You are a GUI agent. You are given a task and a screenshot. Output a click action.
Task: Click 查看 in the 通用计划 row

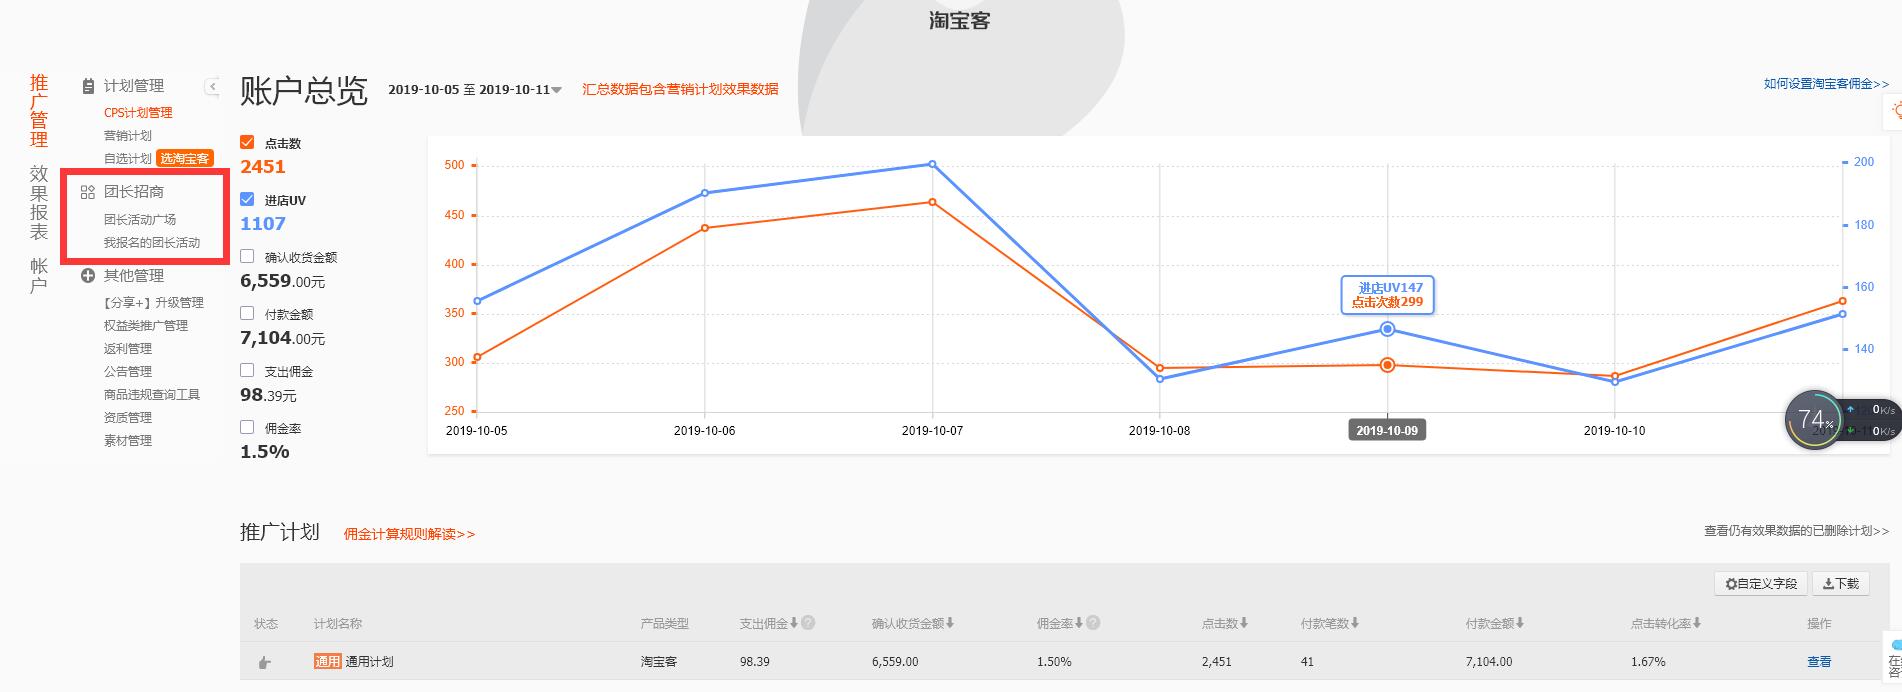point(1819,662)
